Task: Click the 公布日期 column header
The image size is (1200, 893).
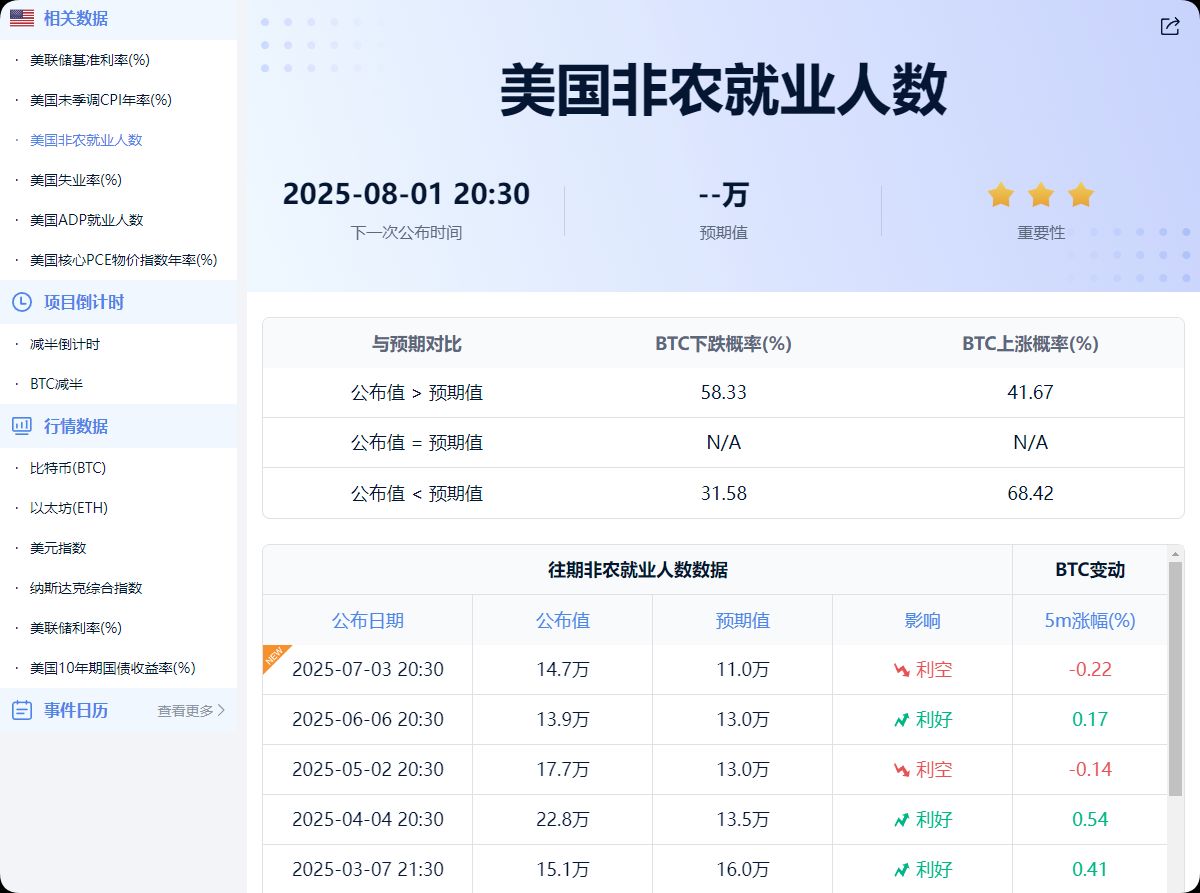Action: pyautogui.click(x=368, y=620)
